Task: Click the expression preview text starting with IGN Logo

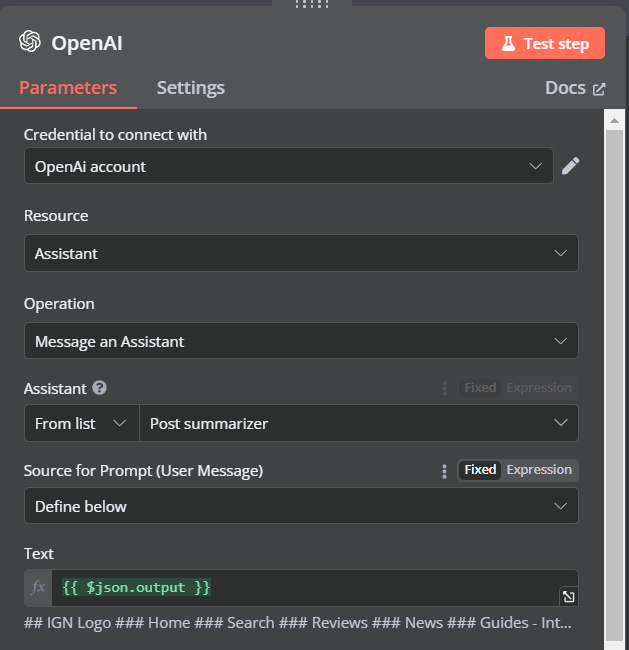Action: pos(298,623)
